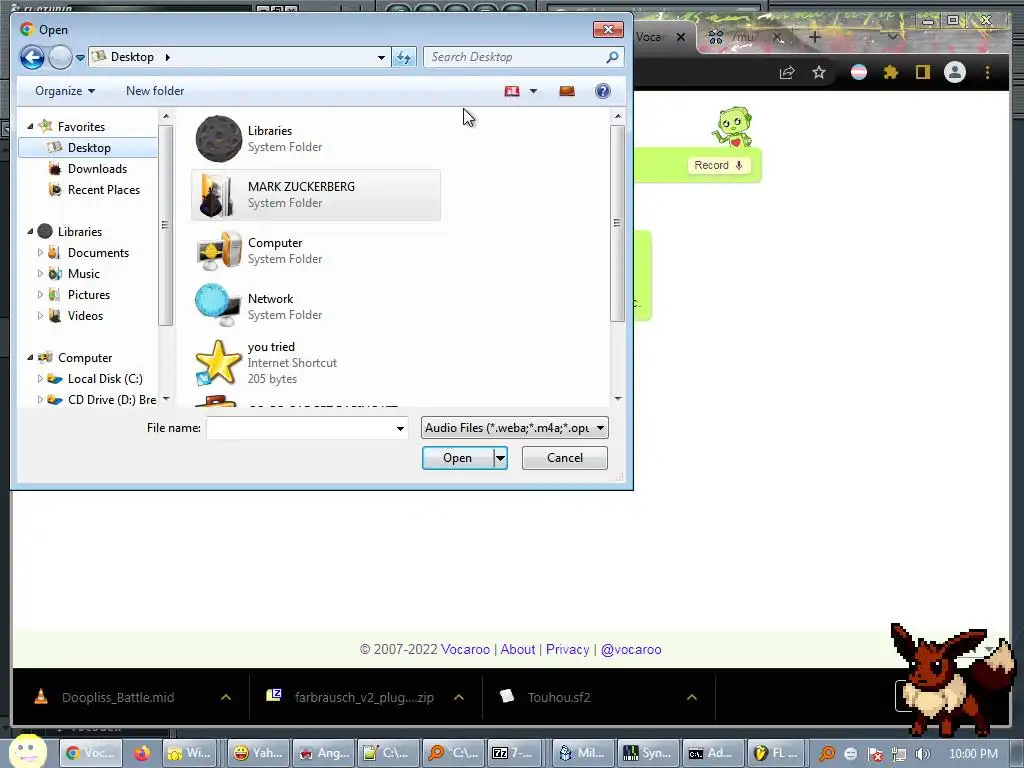Screen dimensions: 1024x768
Task: Create a New folder
Action: (x=155, y=91)
